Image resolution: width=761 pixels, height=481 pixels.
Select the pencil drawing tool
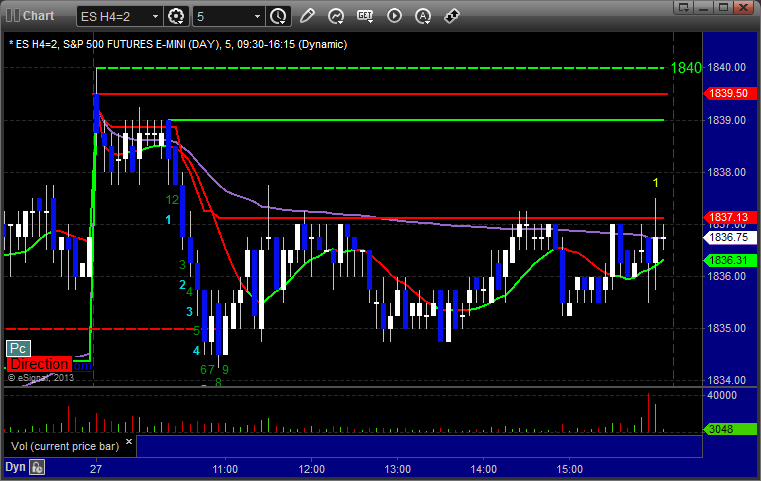(307, 16)
